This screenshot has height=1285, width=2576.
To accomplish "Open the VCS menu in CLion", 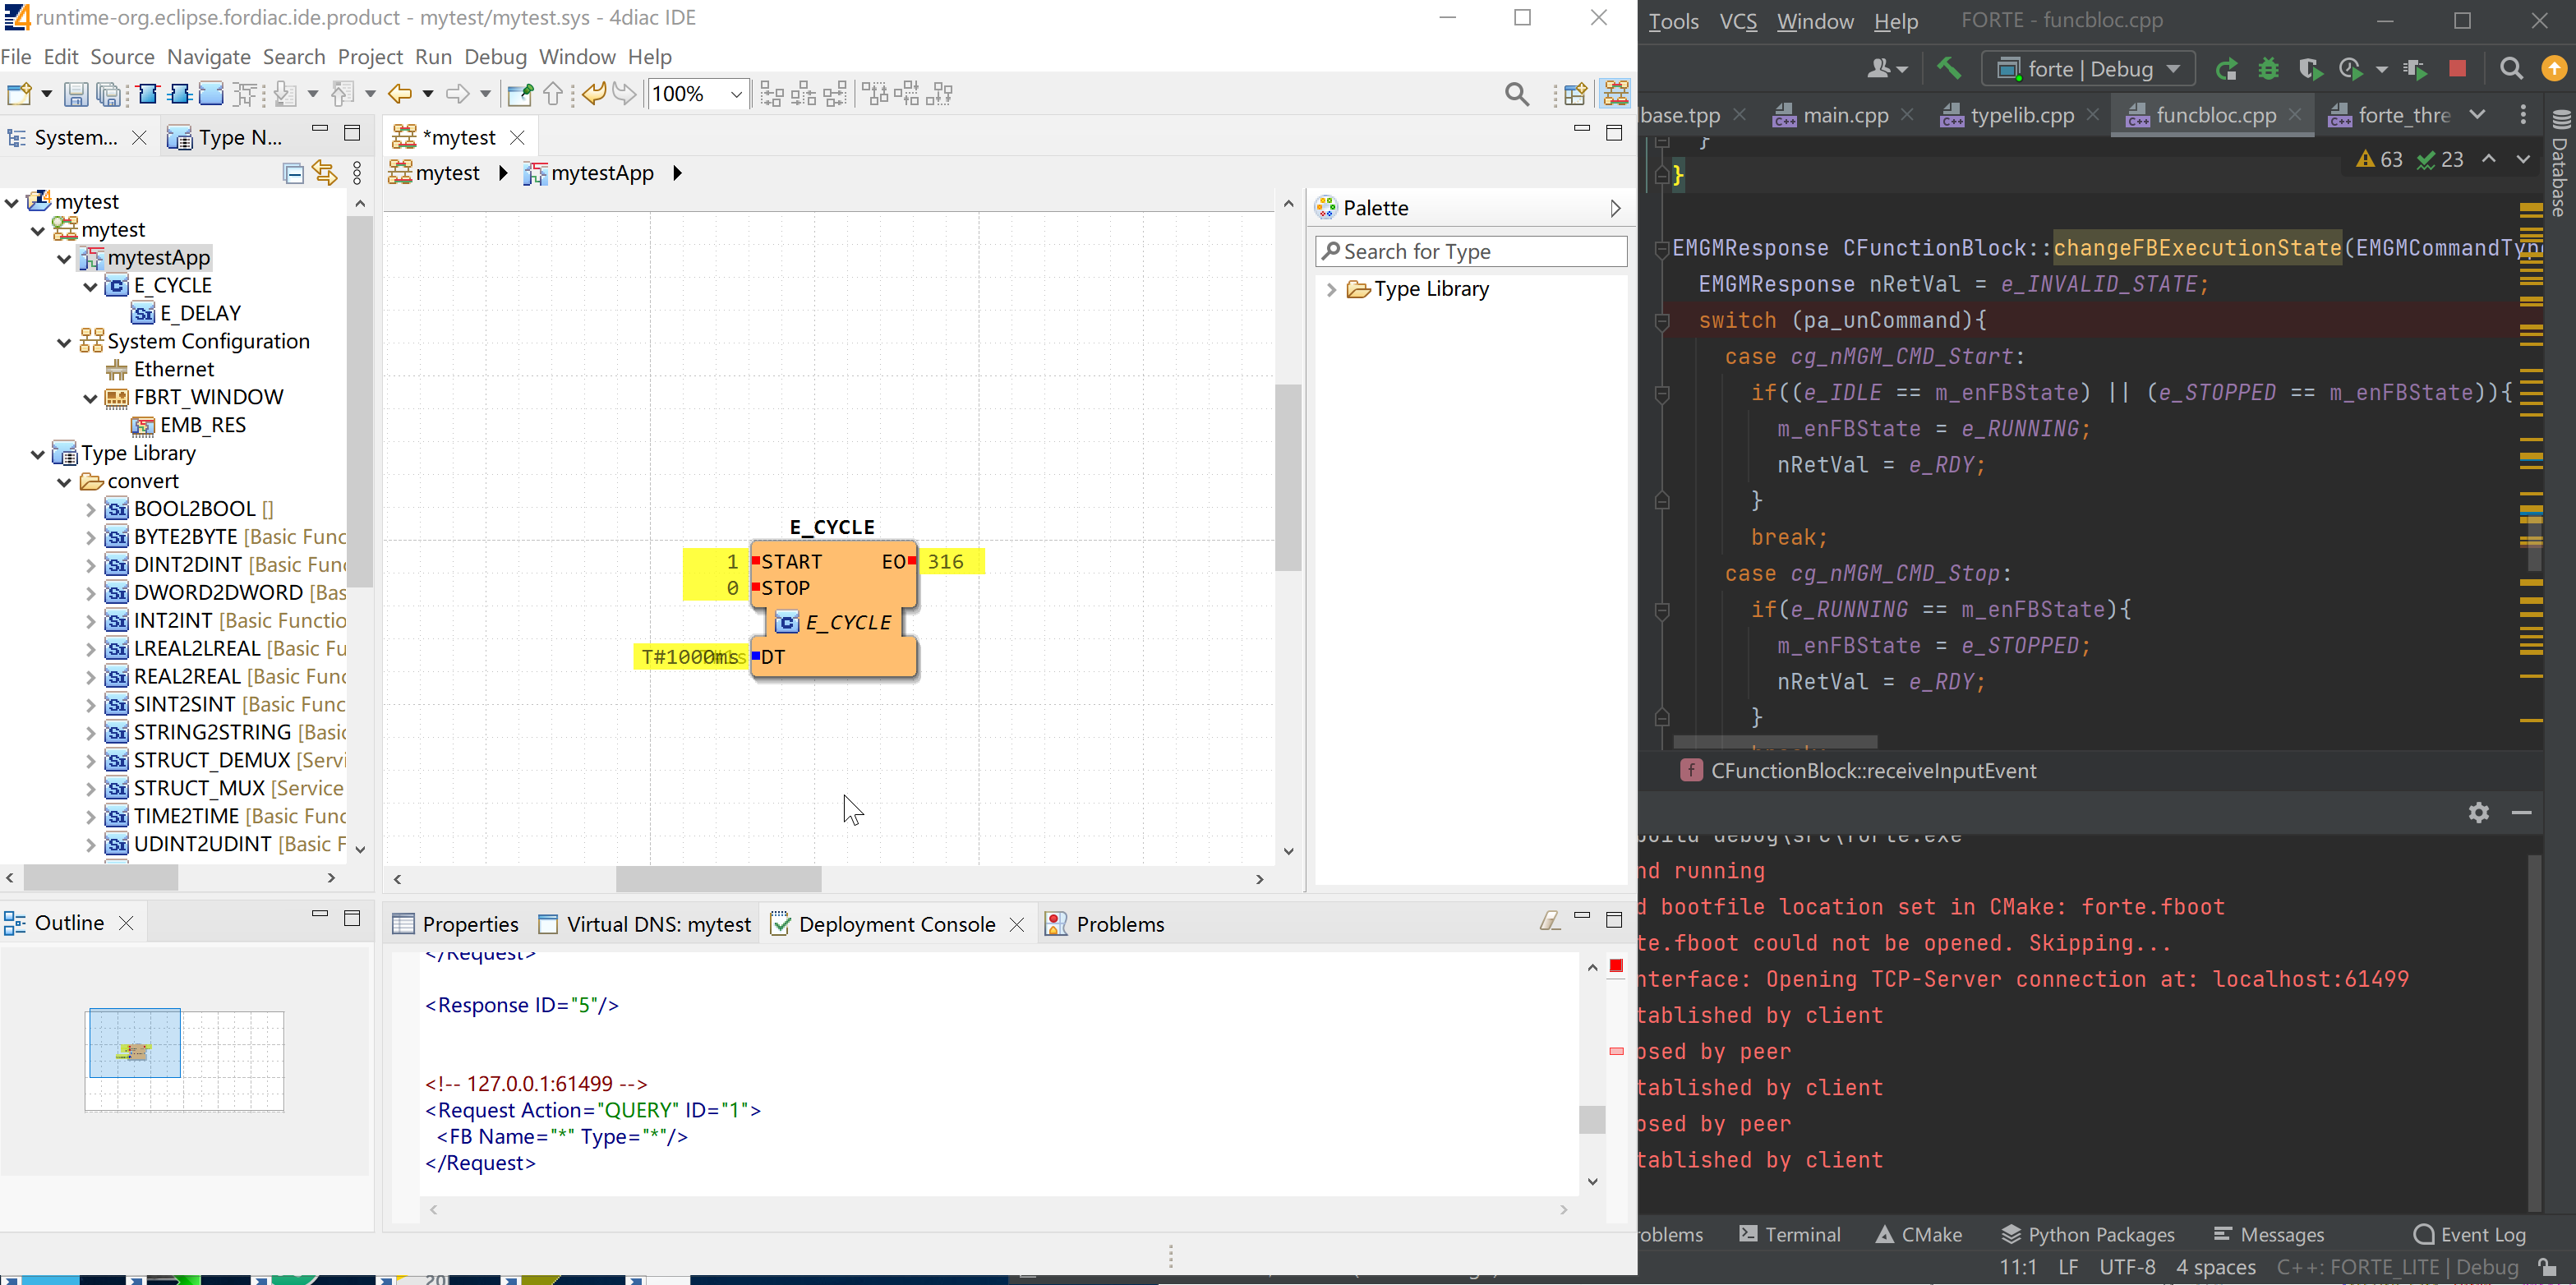I will [x=1738, y=21].
